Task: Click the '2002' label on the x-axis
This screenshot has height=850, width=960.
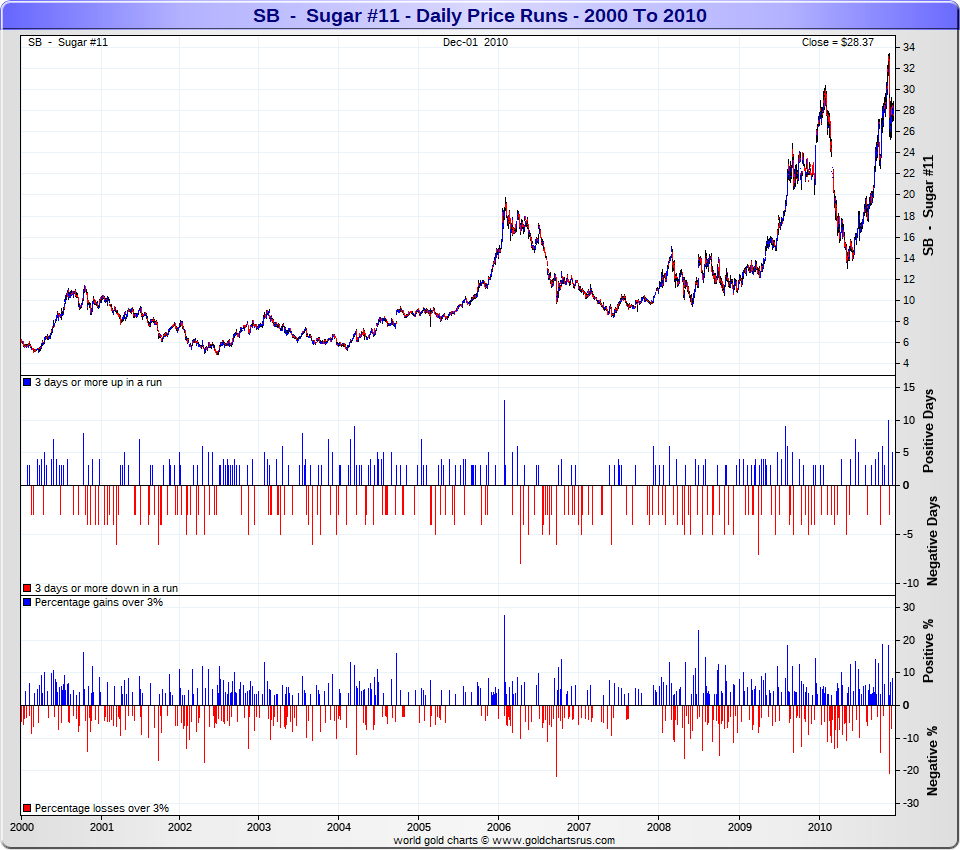Action: (180, 827)
